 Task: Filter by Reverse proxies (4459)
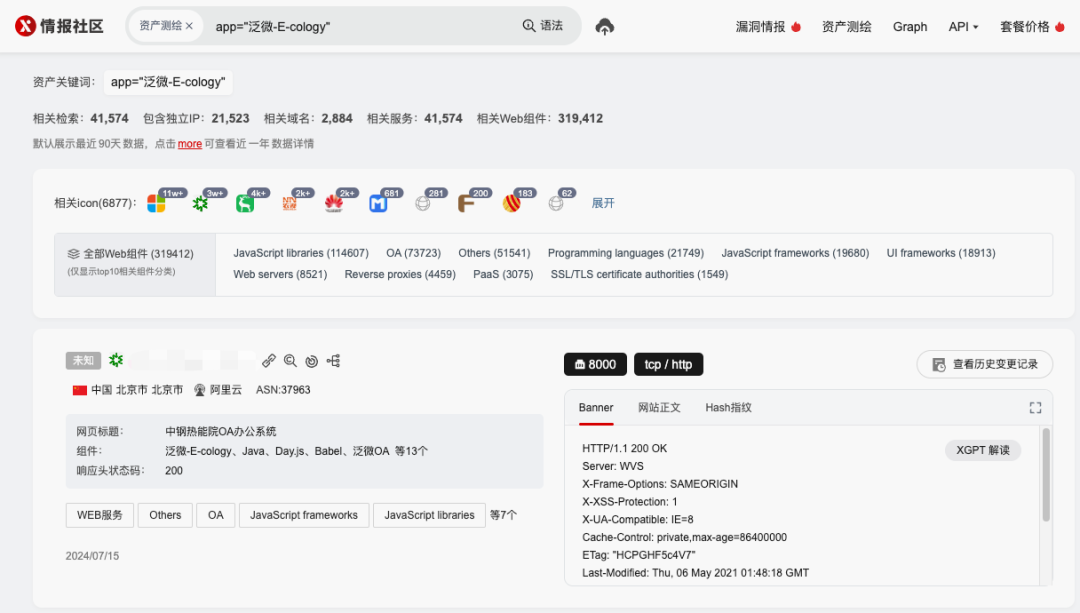pyautogui.click(x=400, y=274)
